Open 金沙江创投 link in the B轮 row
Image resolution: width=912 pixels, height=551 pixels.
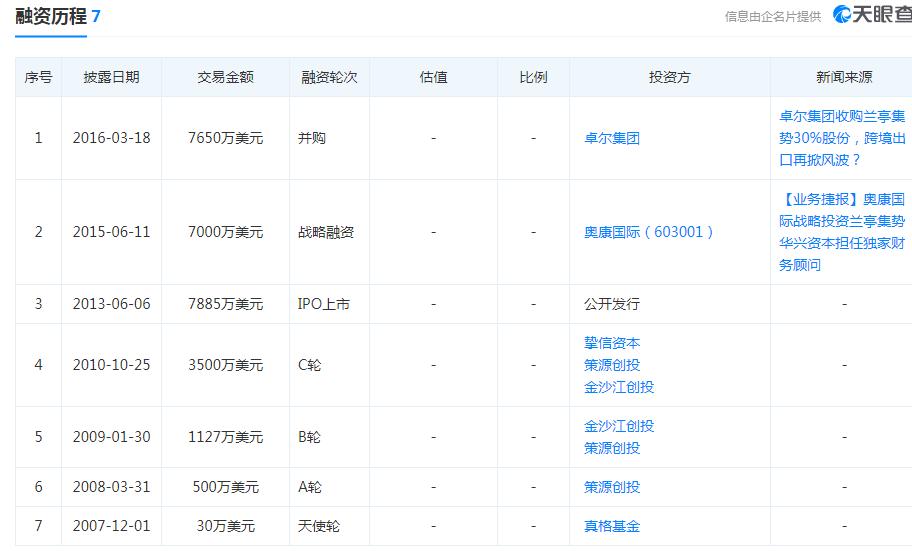tap(618, 426)
